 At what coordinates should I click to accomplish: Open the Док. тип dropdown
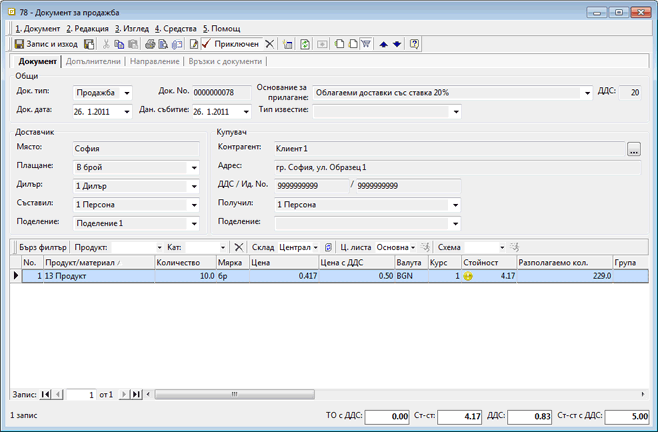pos(127,94)
